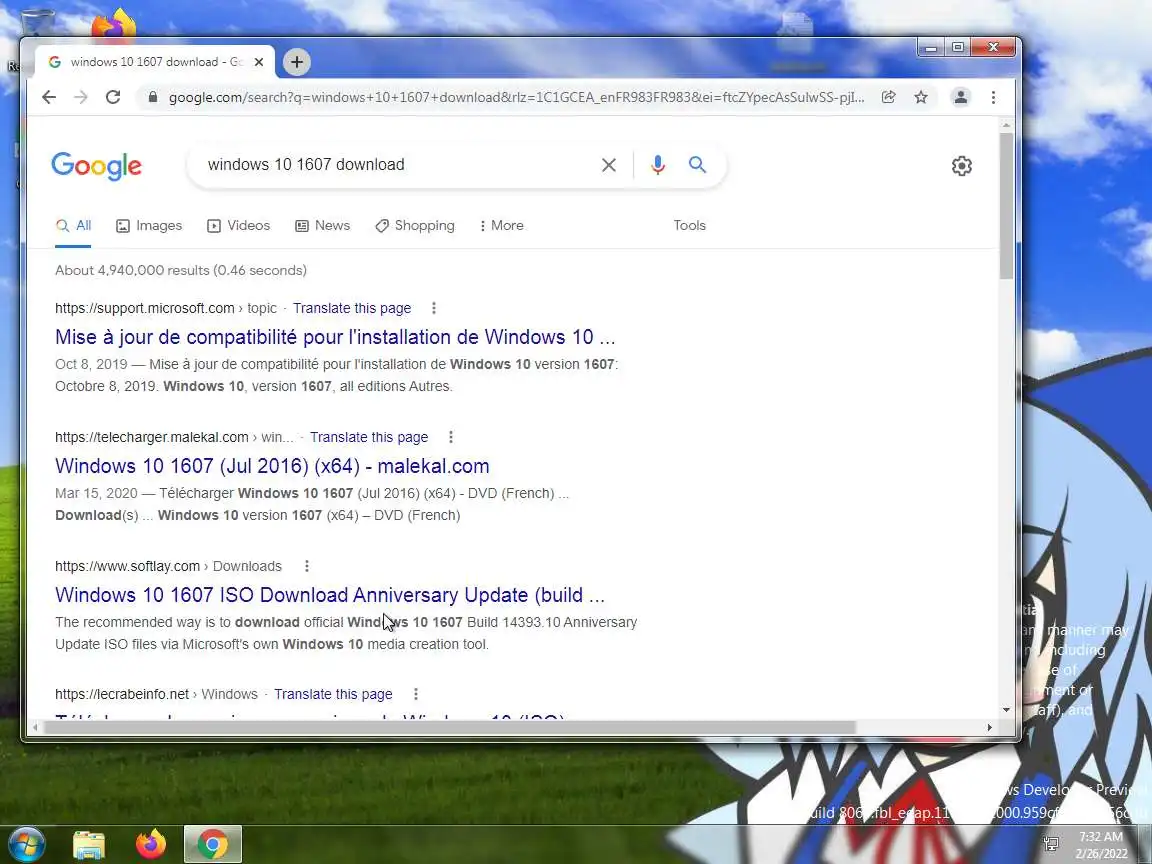1152x864 pixels.
Task: Close the 'windows 10 1607 download' tab
Action: (259, 62)
